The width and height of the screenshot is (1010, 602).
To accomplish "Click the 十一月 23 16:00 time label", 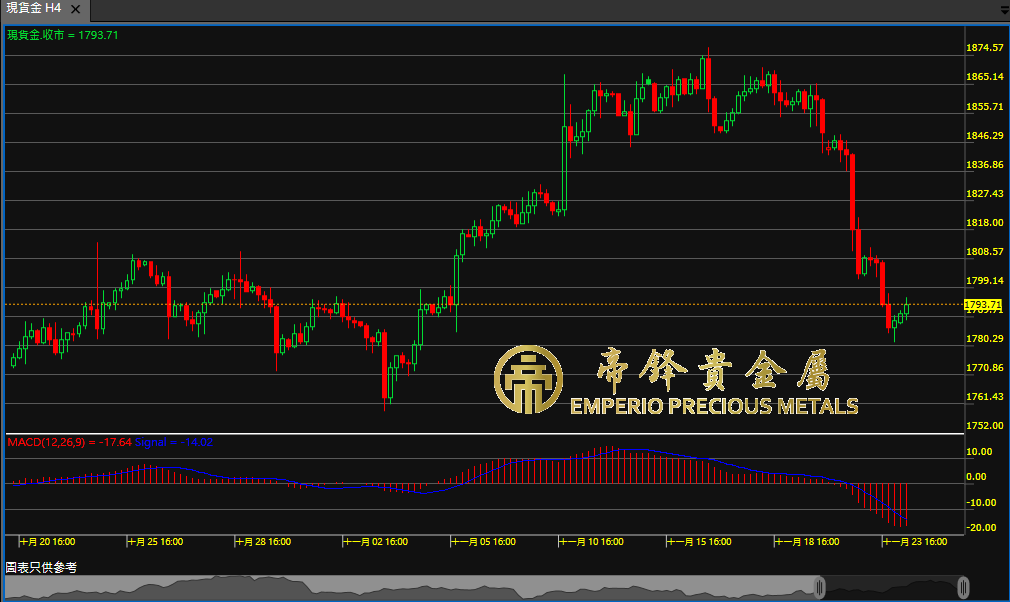I will point(915,541).
